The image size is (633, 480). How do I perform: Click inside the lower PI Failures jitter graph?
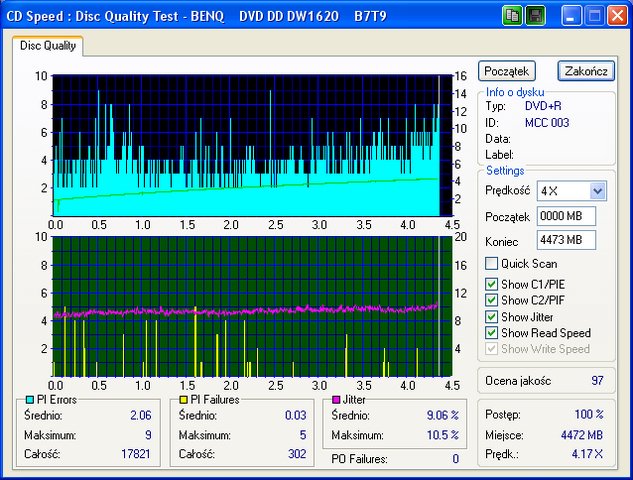(x=252, y=307)
